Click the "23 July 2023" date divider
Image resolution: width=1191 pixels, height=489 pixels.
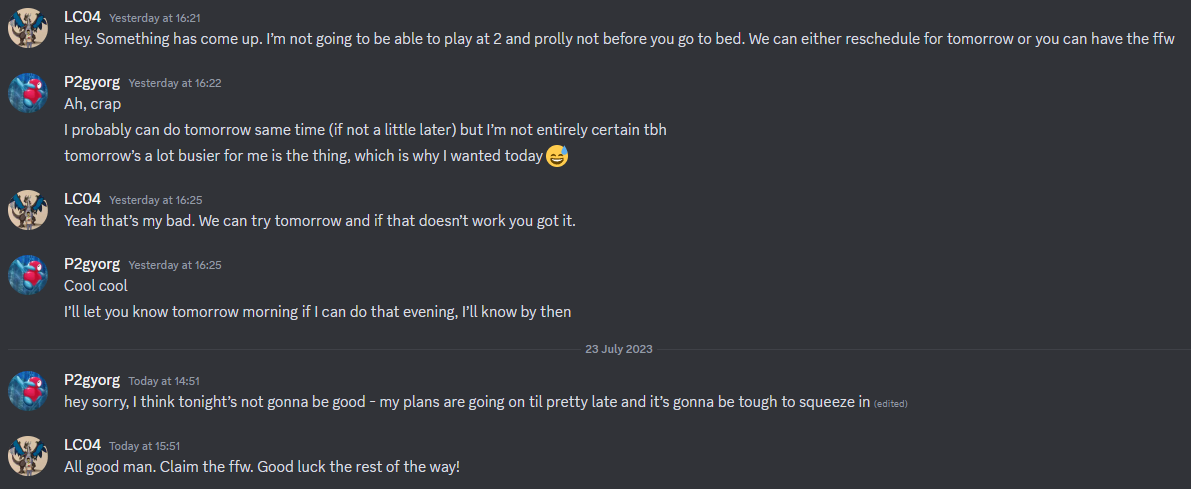tap(619, 349)
